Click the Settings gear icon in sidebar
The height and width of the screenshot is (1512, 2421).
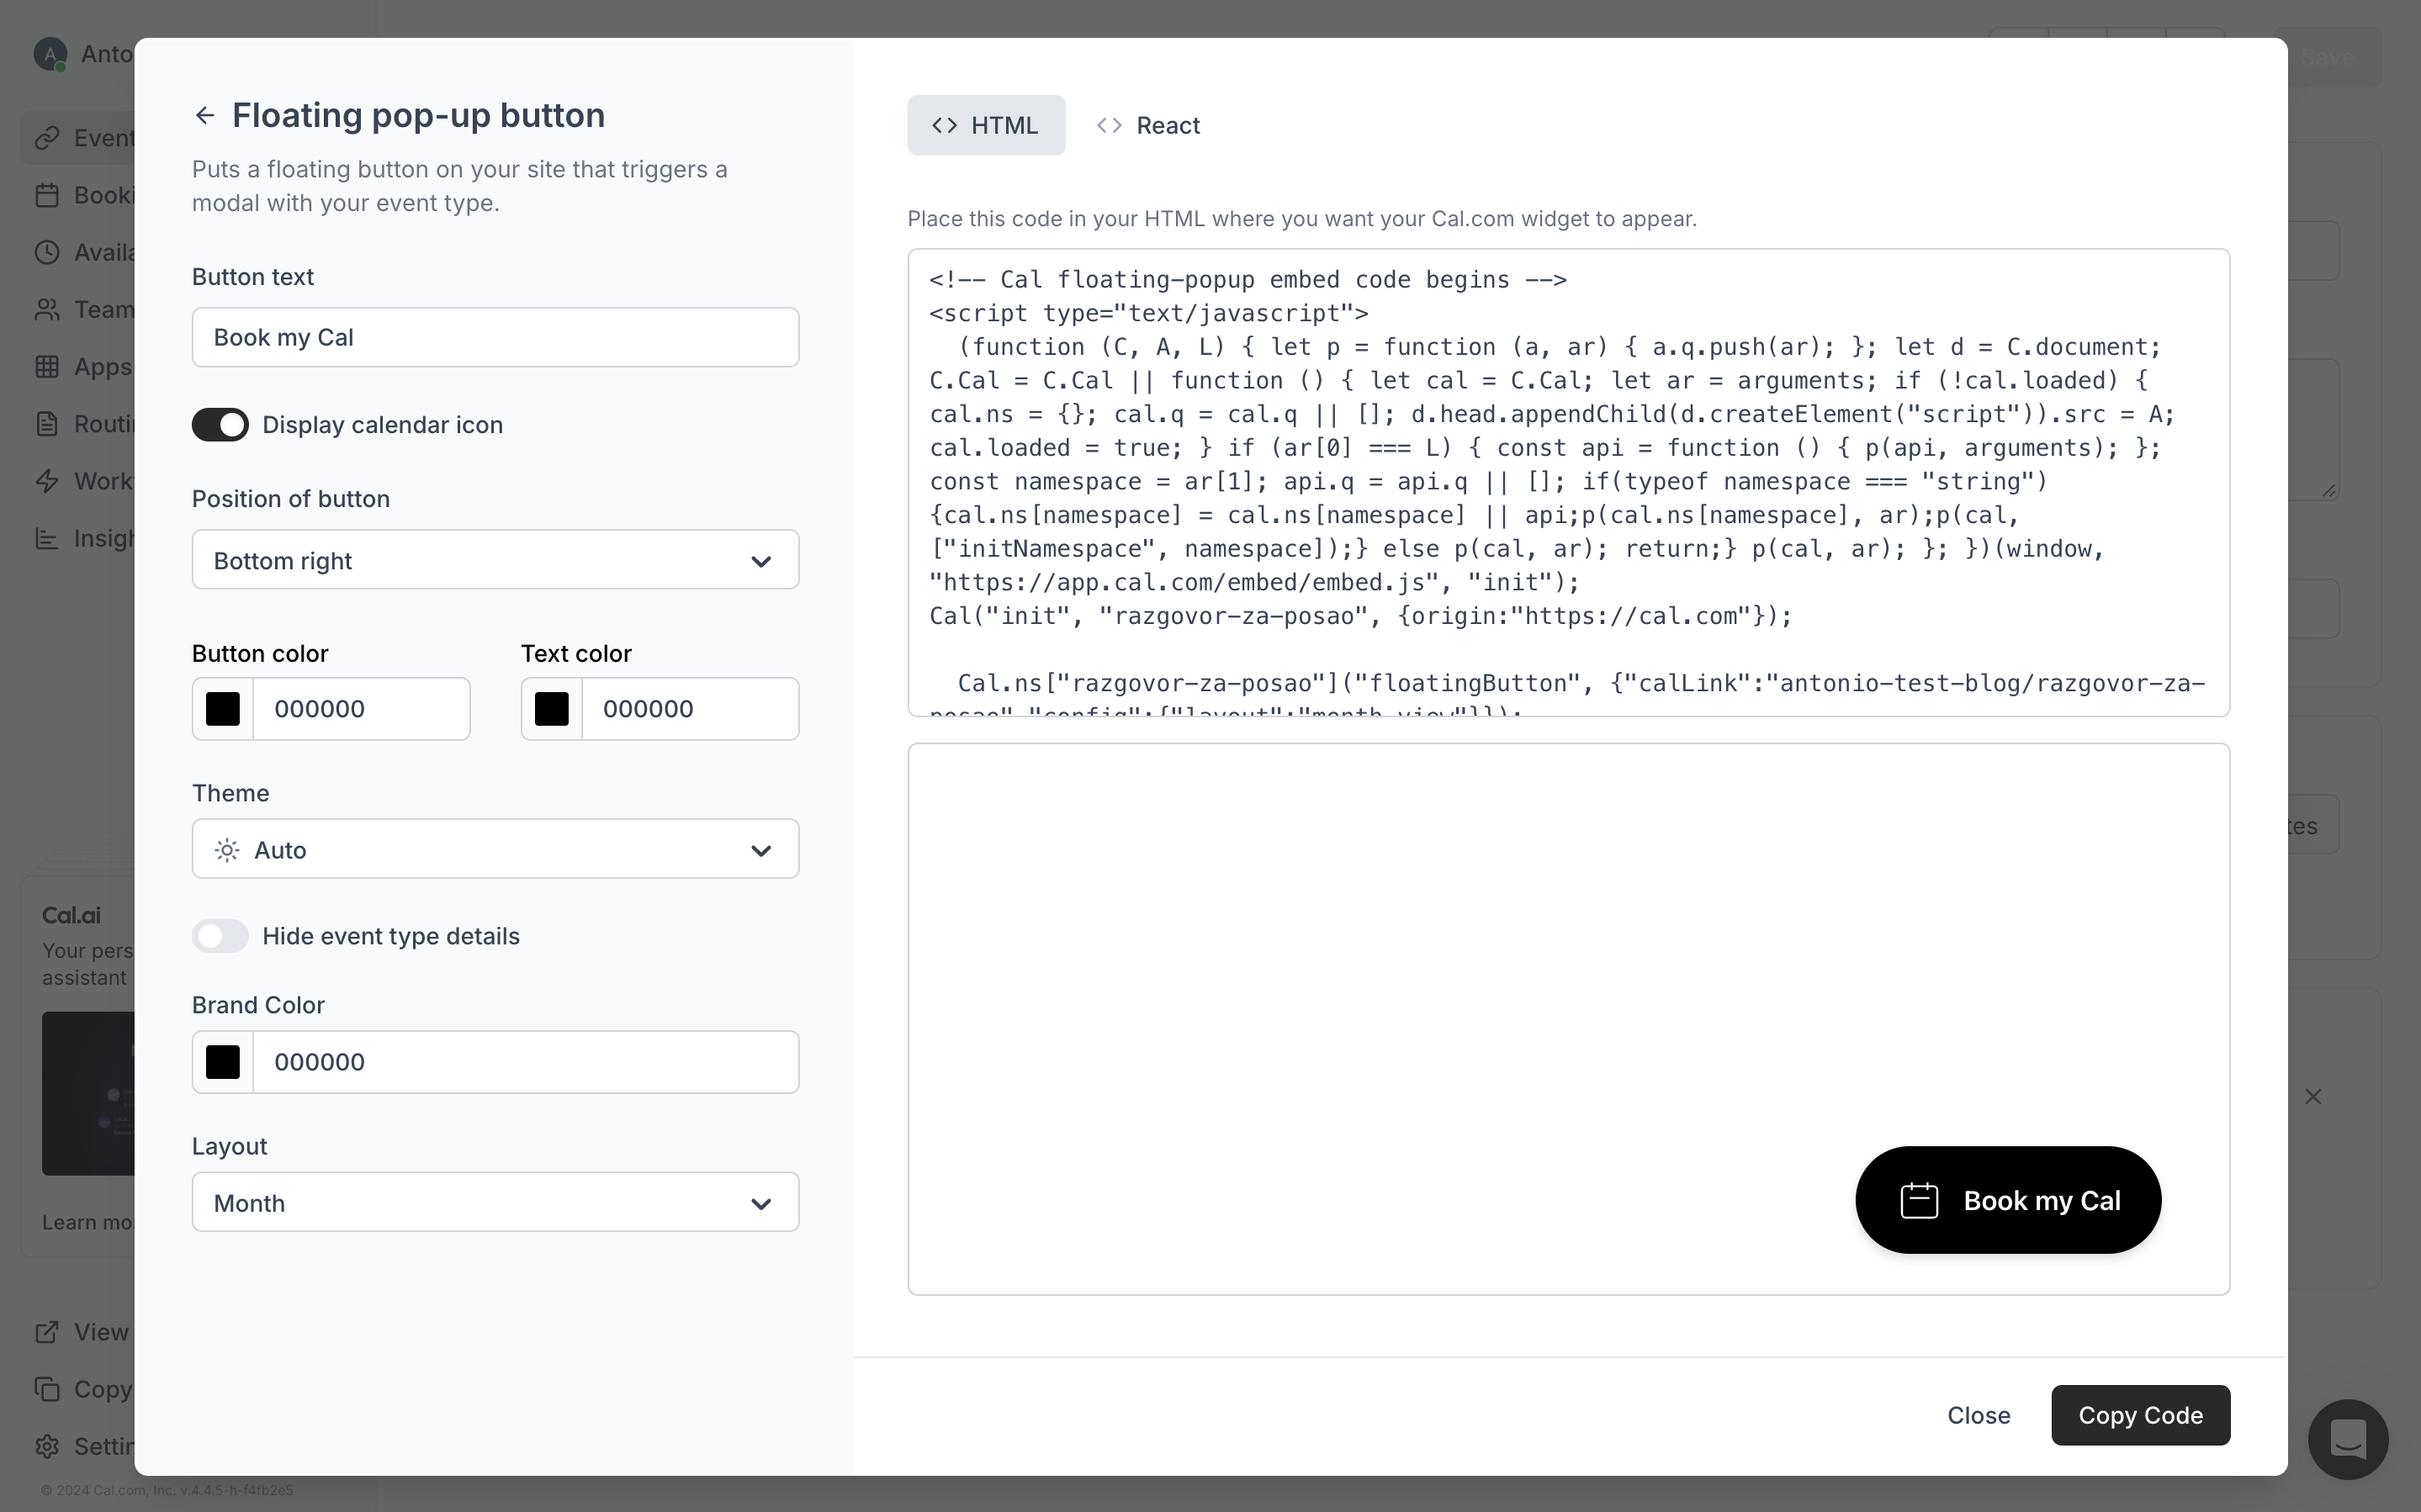point(47,1446)
